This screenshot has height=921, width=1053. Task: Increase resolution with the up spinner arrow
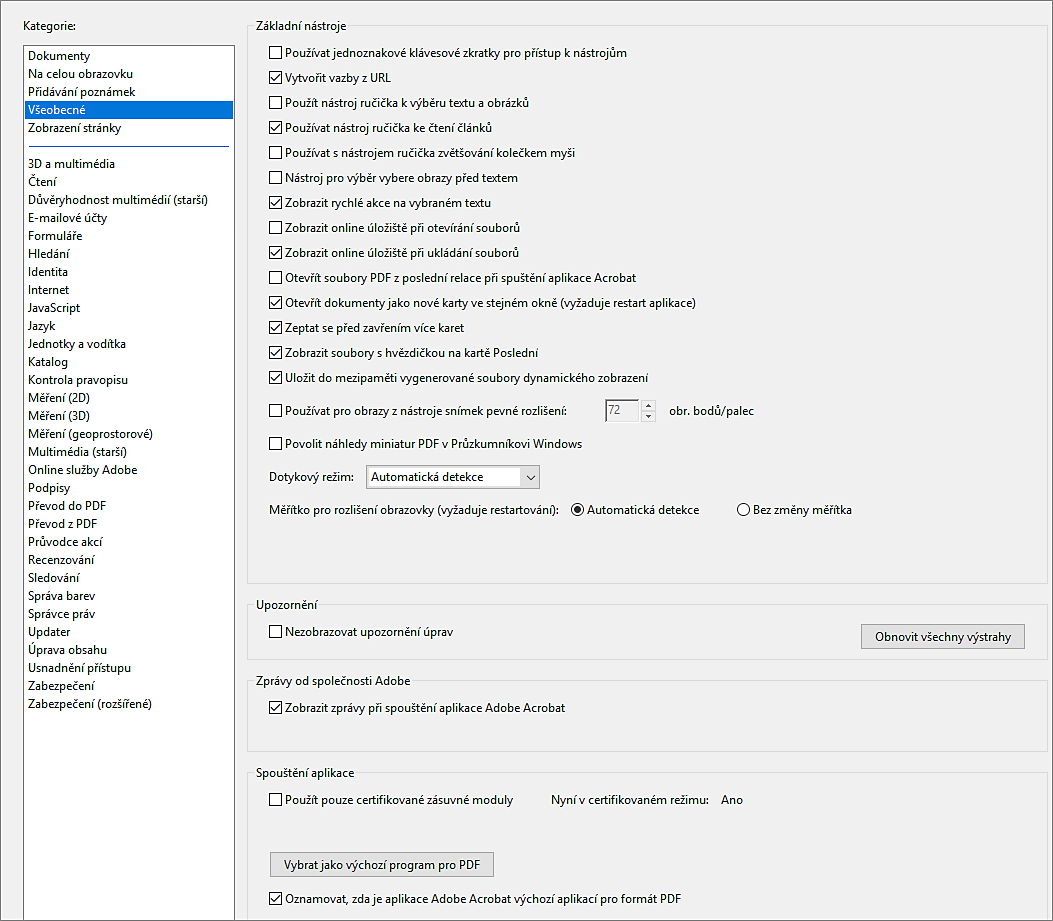tap(648, 405)
